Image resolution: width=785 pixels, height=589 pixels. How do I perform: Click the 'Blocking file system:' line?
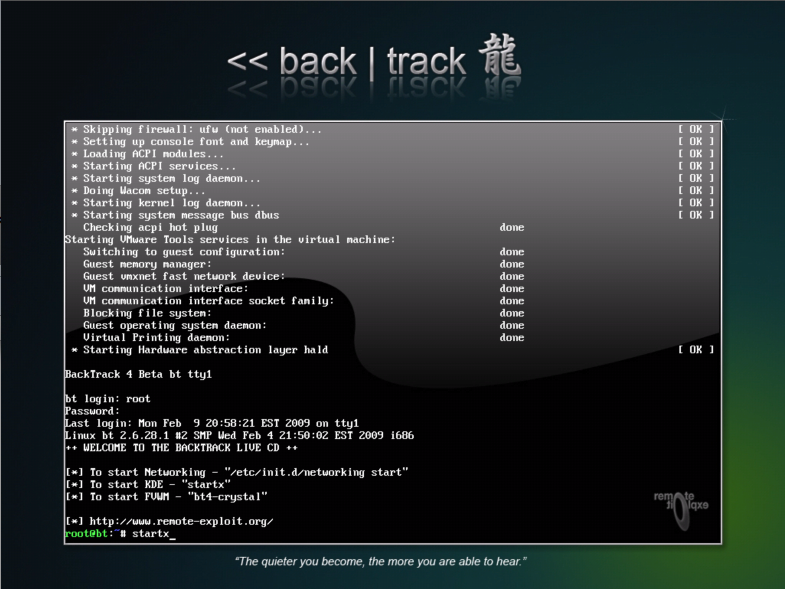(x=147, y=314)
